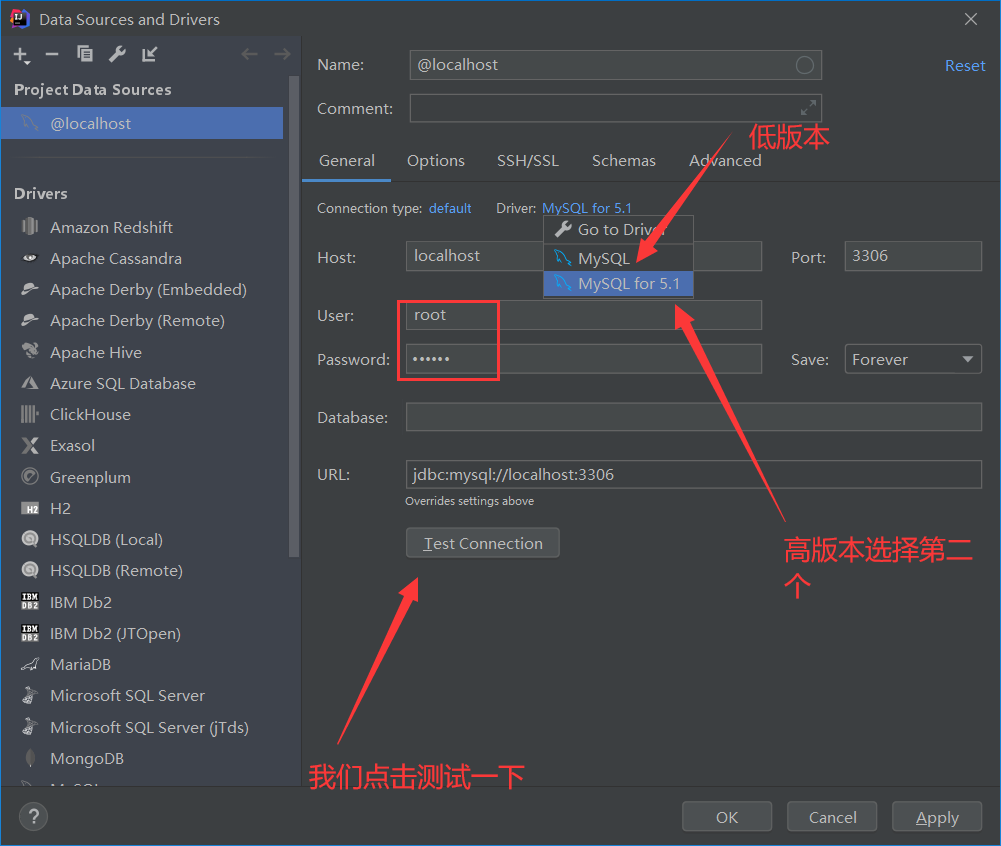
Task: Switch to the Options tab
Action: click(436, 160)
